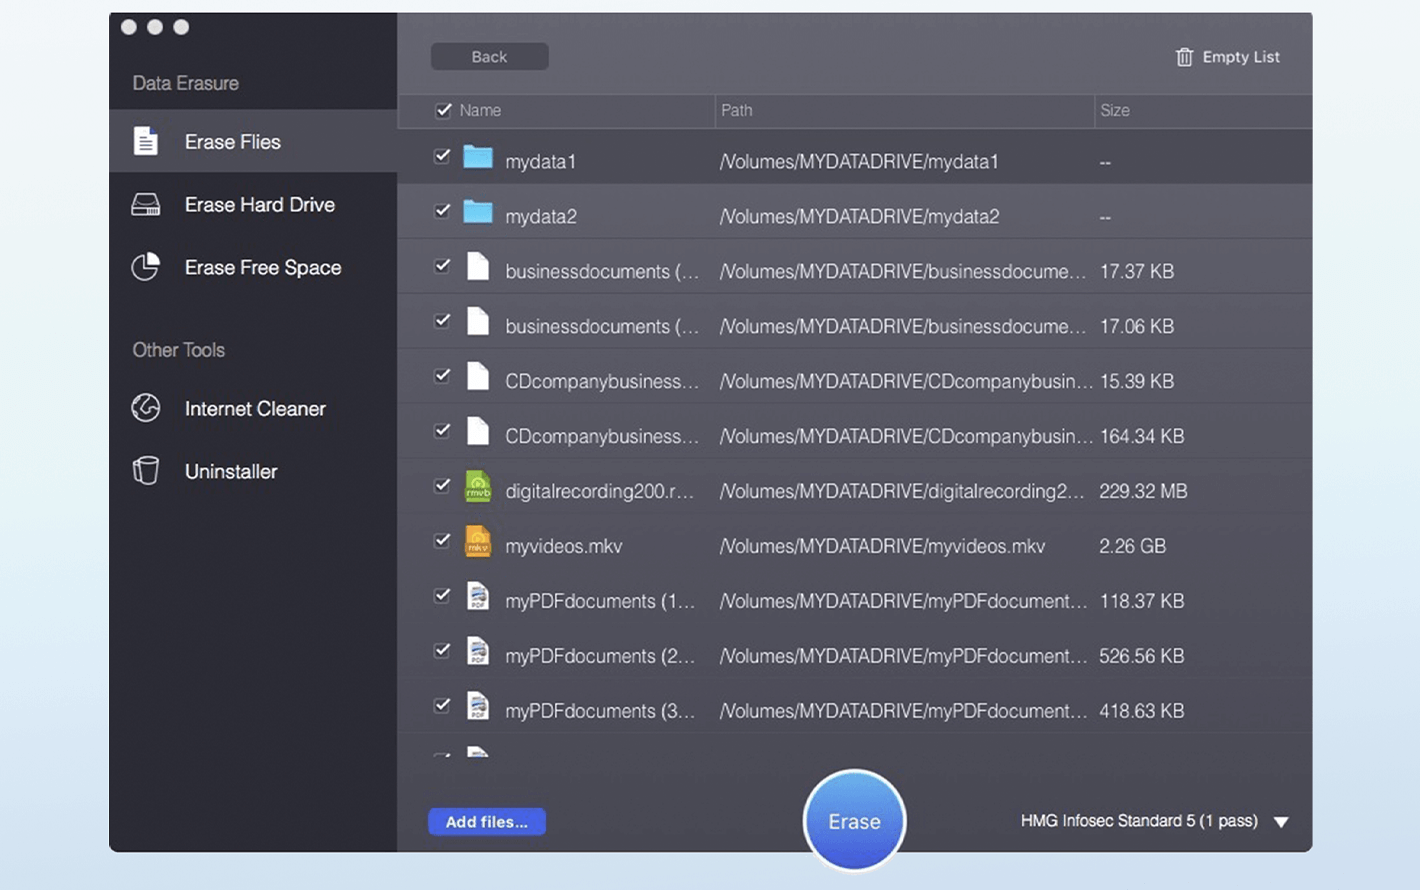
Task: Select the CDcompanybusiness name in the 15.39 KB row
Action: click(602, 381)
